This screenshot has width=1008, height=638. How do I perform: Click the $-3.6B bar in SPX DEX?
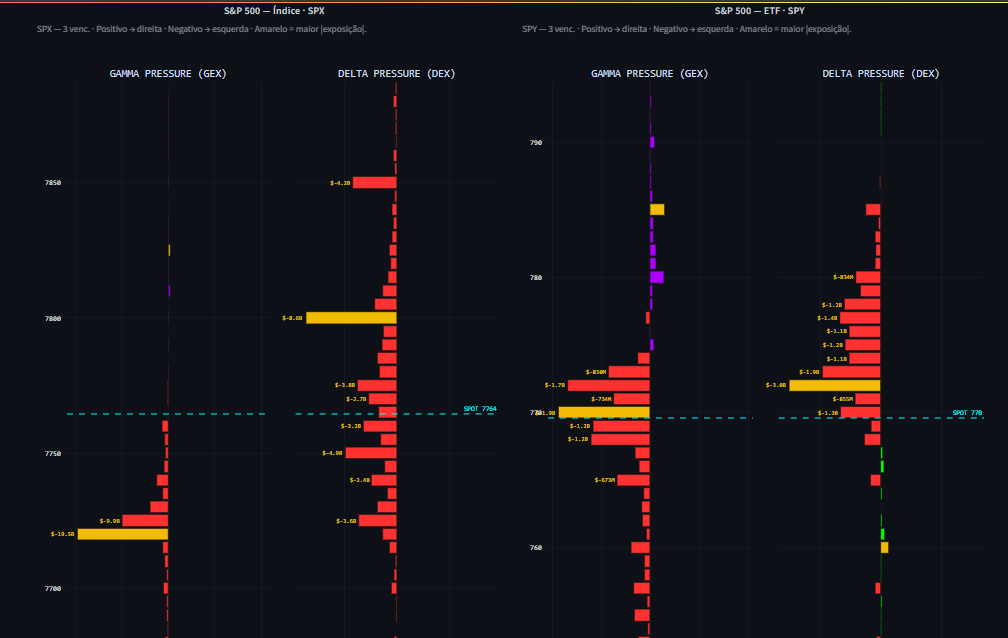[x=377, y=520]
